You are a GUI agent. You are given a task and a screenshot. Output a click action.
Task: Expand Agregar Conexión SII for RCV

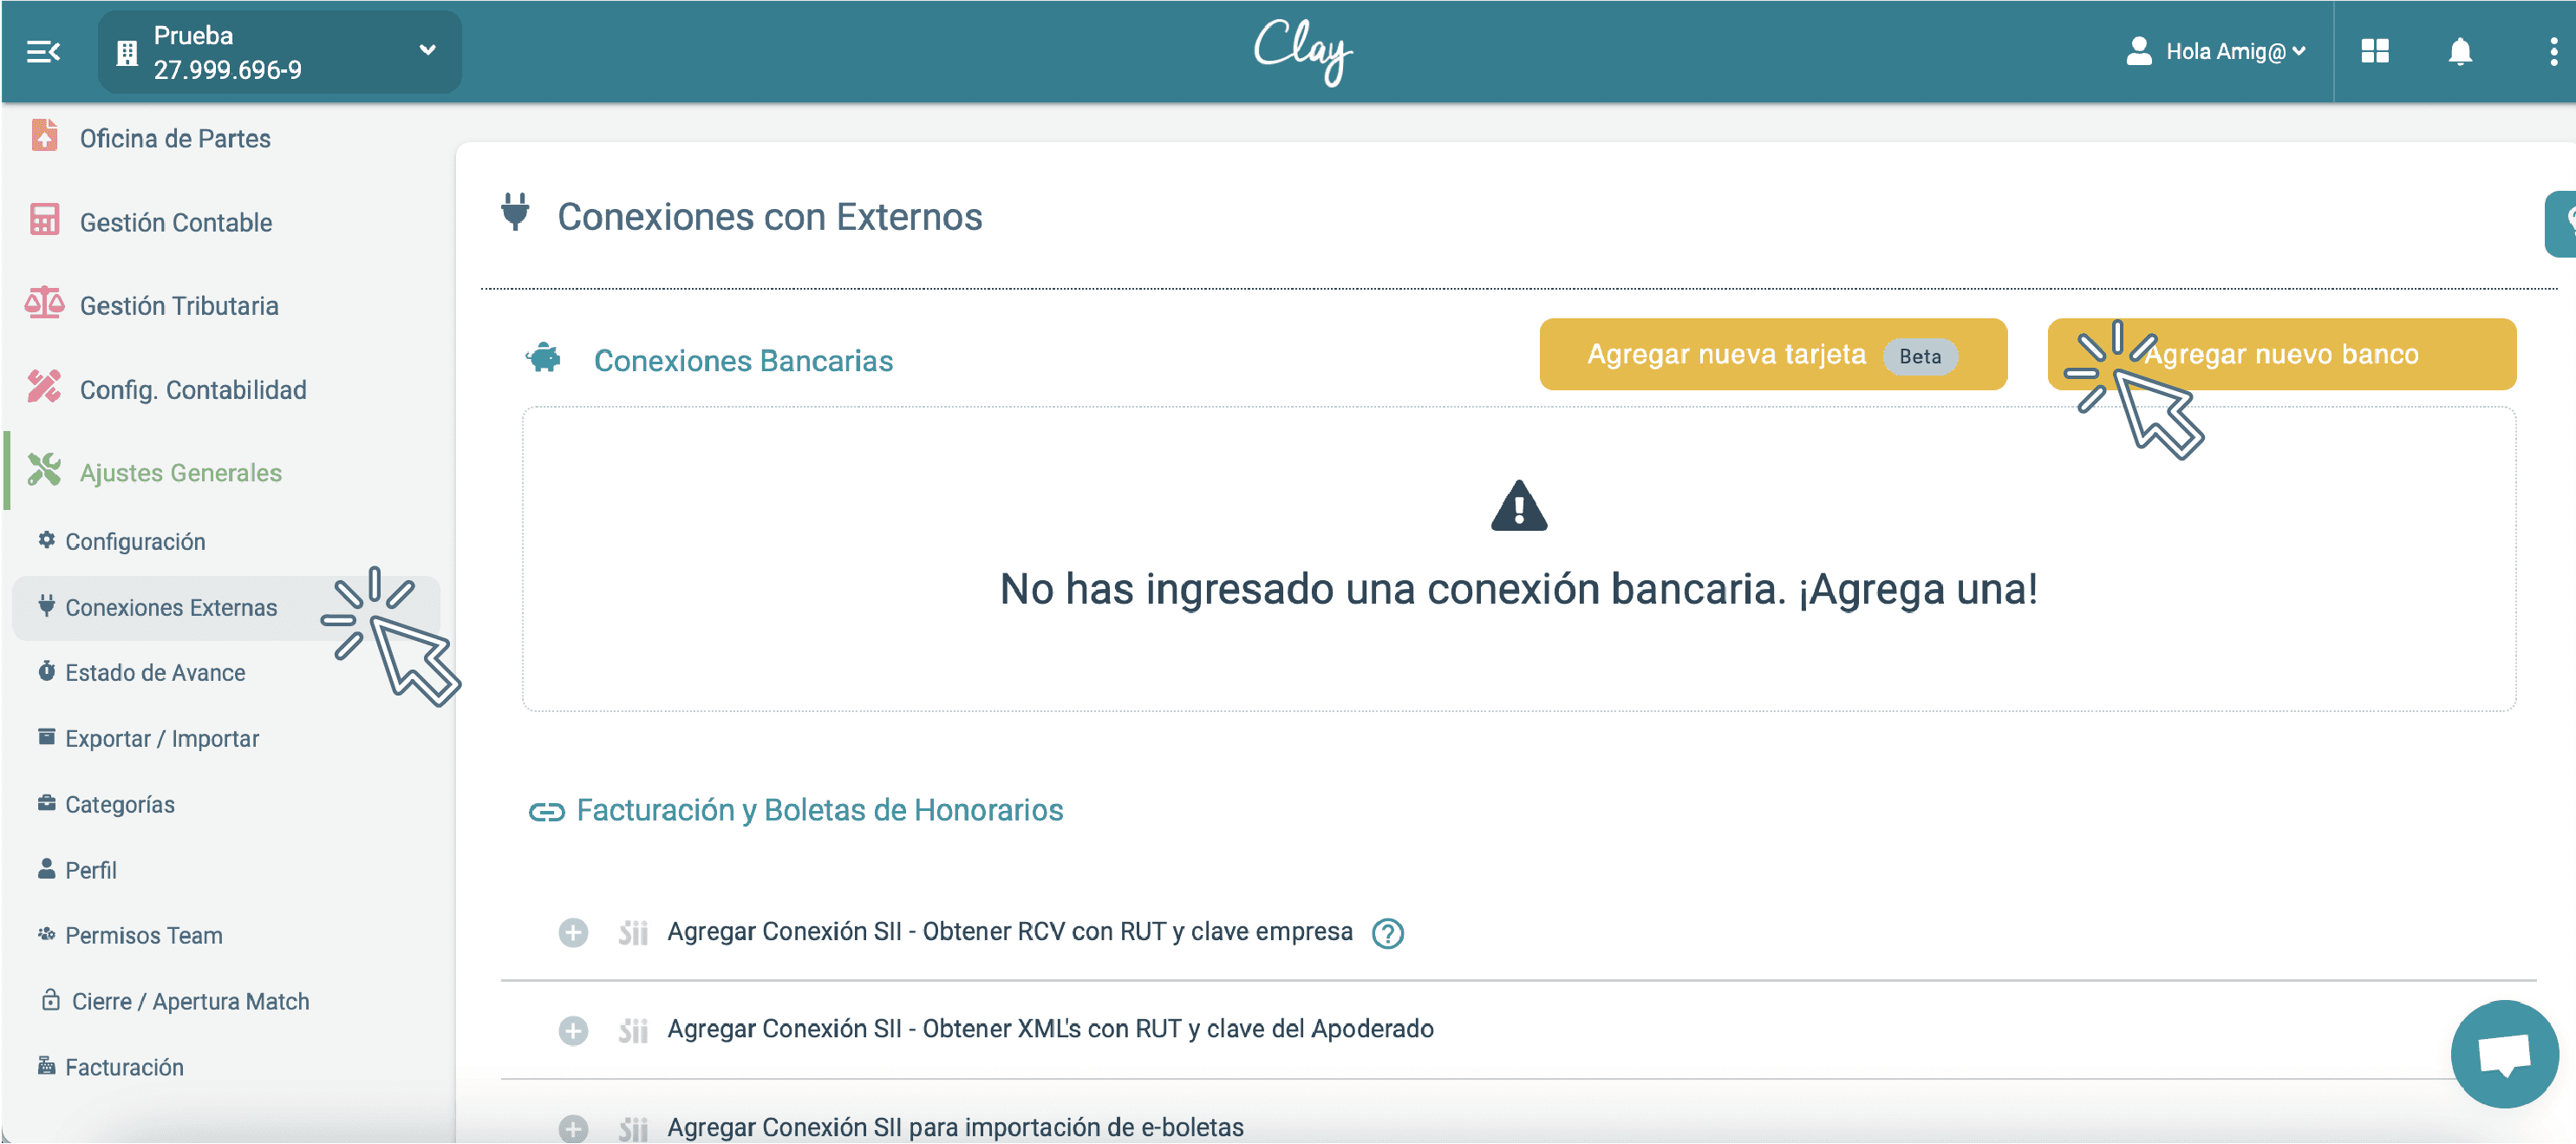point(573,932)
